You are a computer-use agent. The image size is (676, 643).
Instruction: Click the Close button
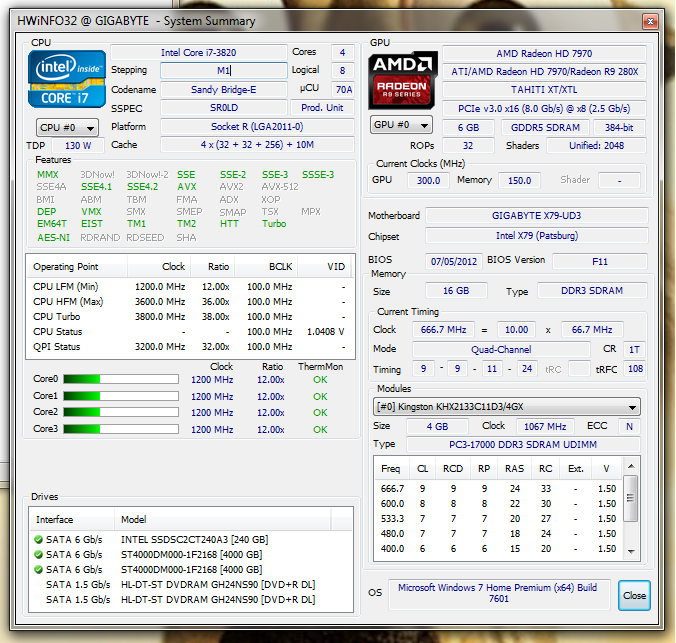(x=634, y=596)
